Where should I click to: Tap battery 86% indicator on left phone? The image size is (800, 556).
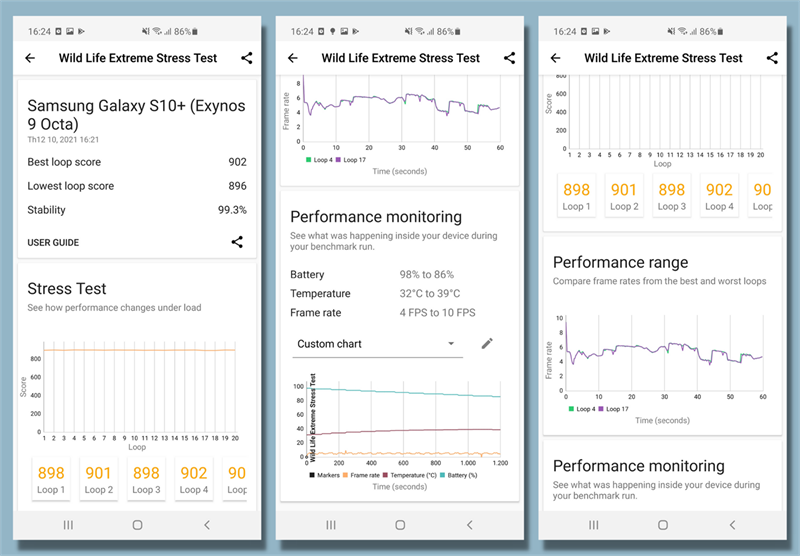(x=186, y=32)
